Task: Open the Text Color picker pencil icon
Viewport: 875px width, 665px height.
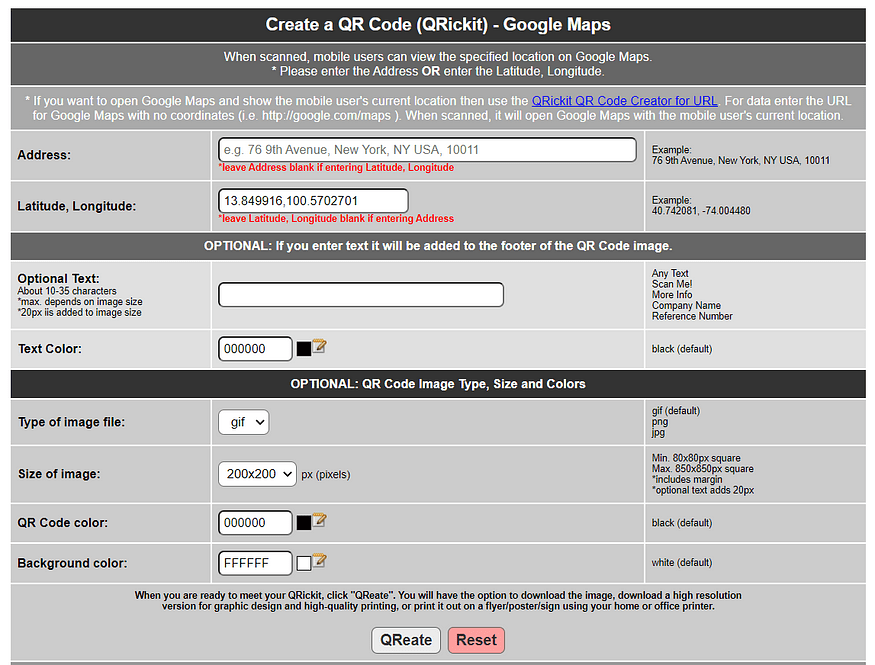Action: tap(320, 347)
